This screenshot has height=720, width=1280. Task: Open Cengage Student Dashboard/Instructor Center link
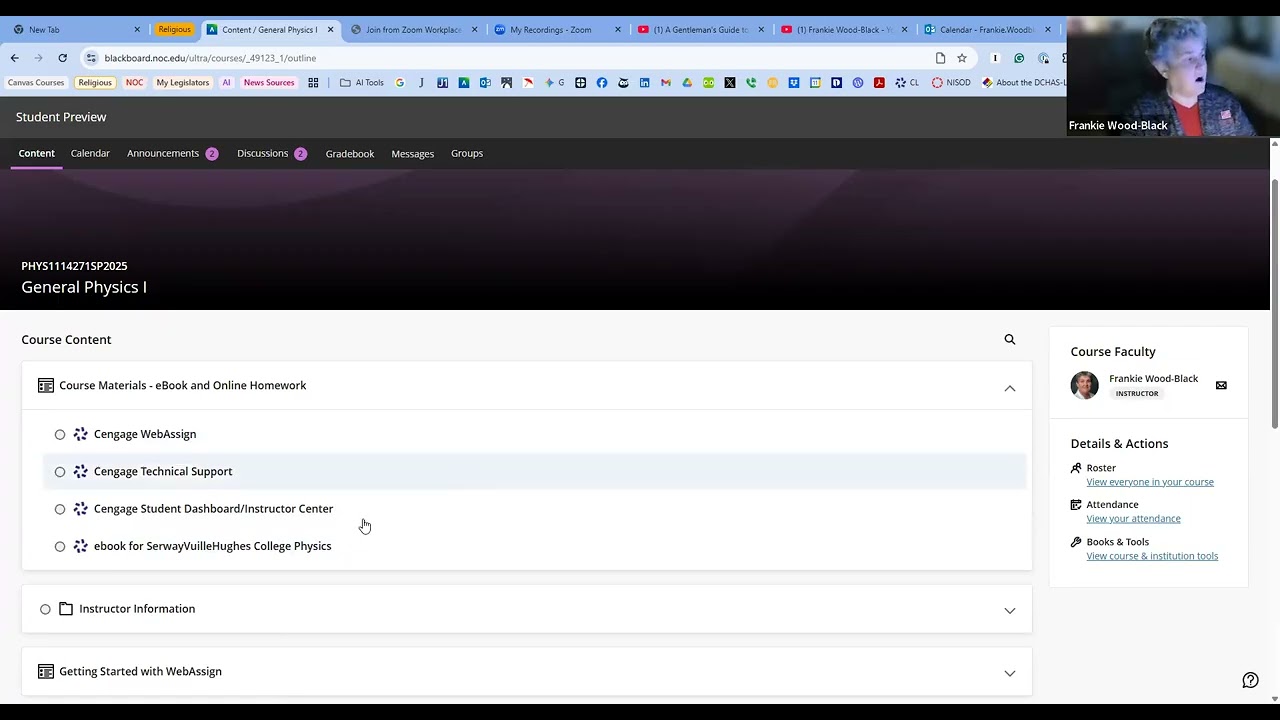[213, 509]
